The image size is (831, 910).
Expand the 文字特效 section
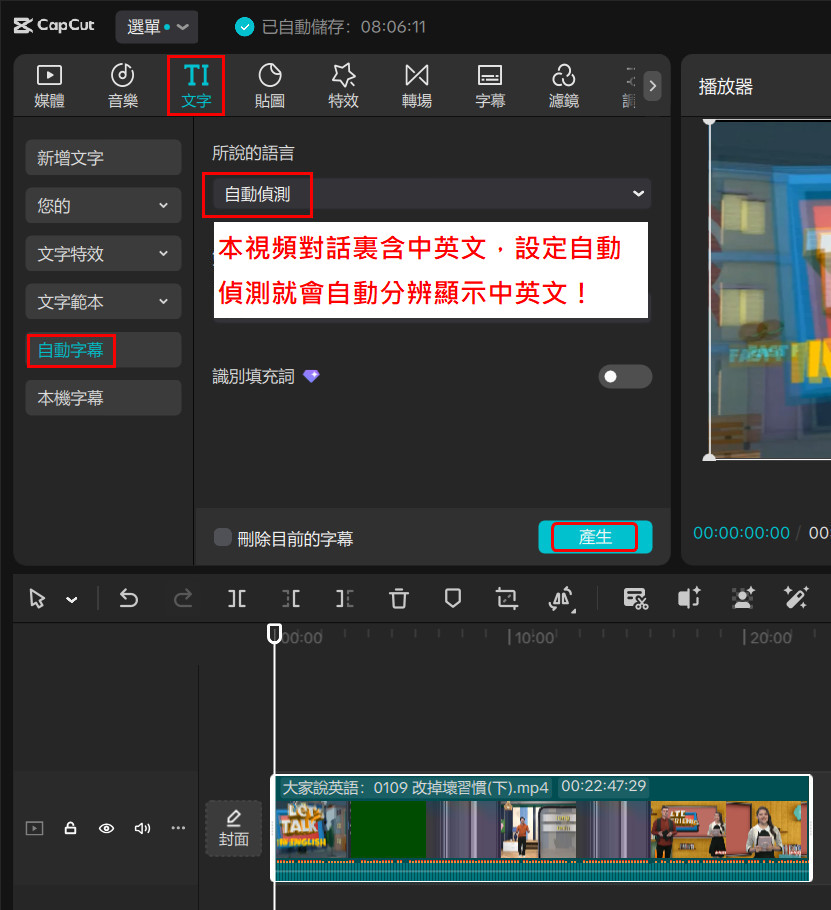[103, 254]
